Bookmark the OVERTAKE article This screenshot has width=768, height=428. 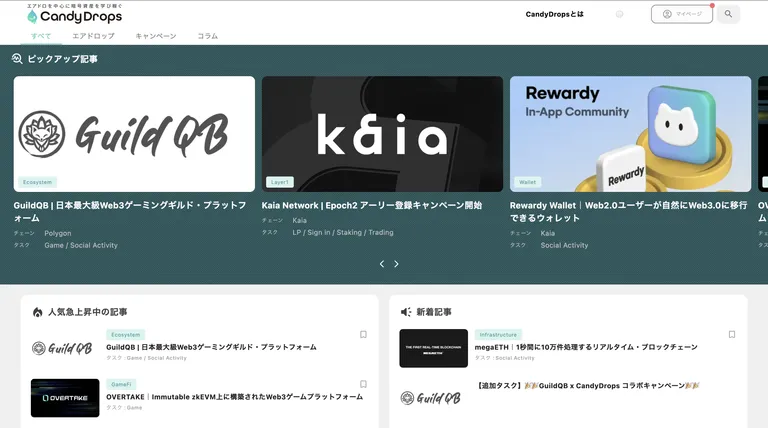[363, 384]
